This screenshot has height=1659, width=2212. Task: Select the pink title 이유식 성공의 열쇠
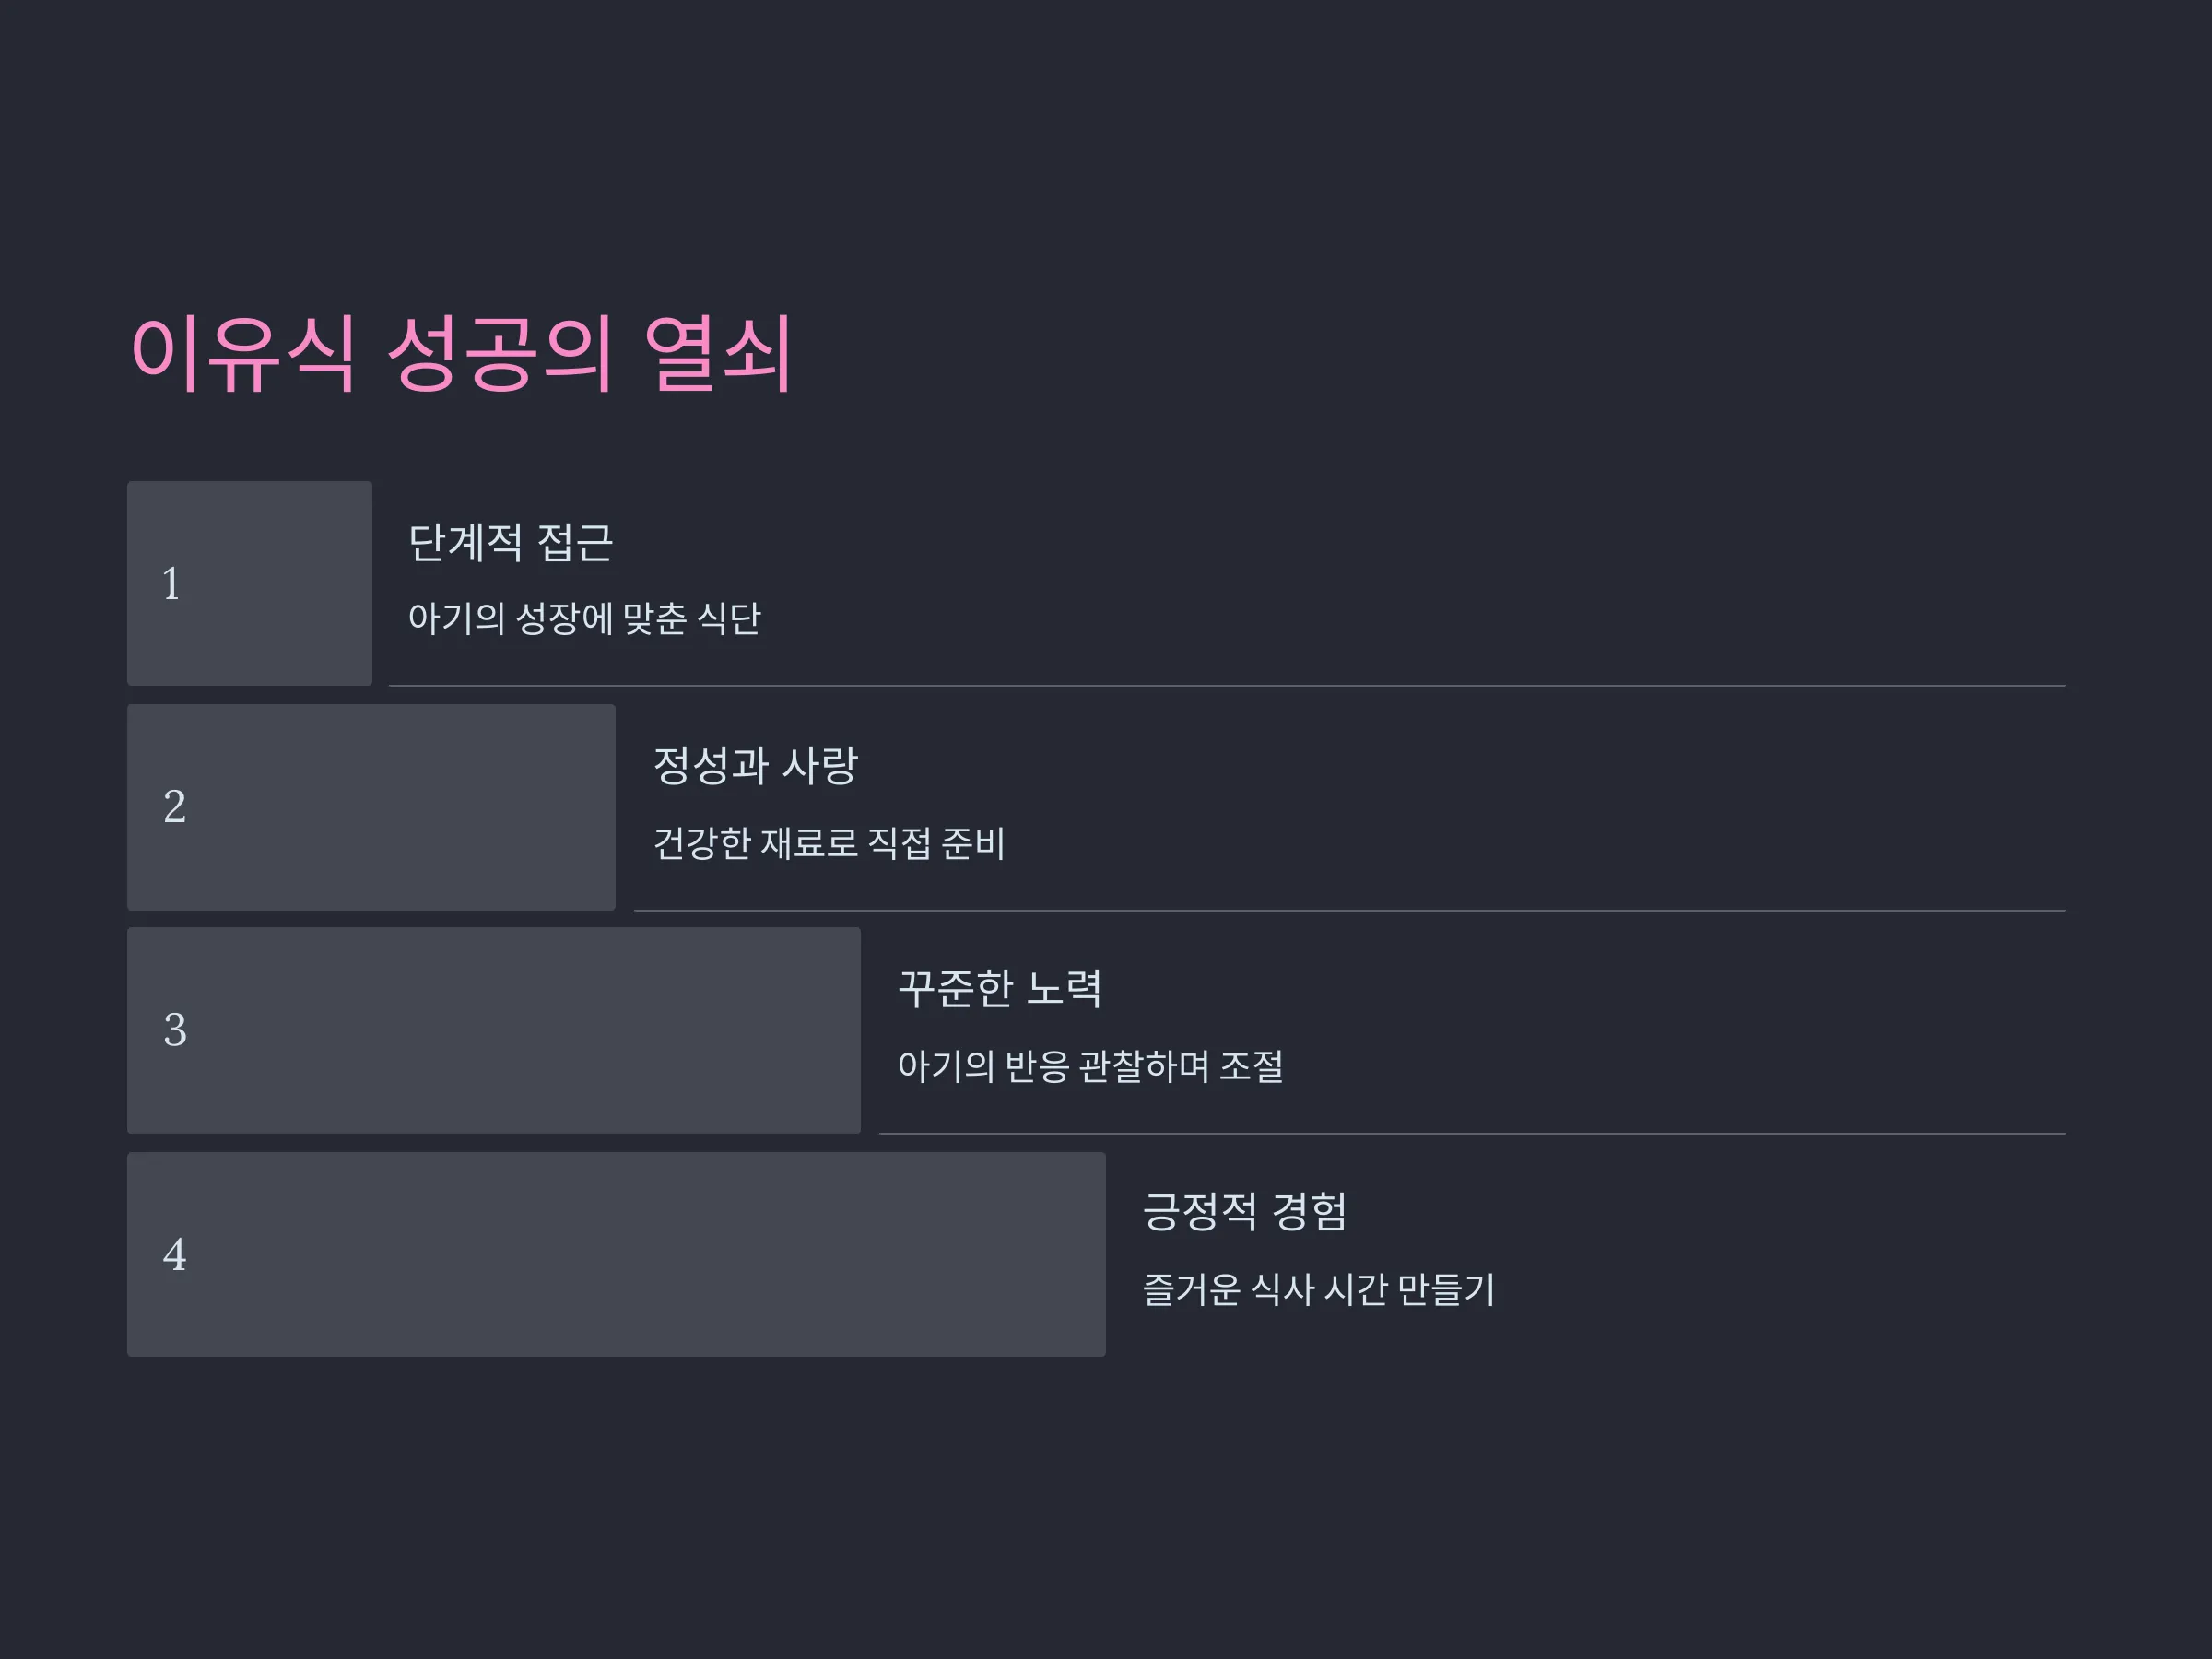(461, 353)
